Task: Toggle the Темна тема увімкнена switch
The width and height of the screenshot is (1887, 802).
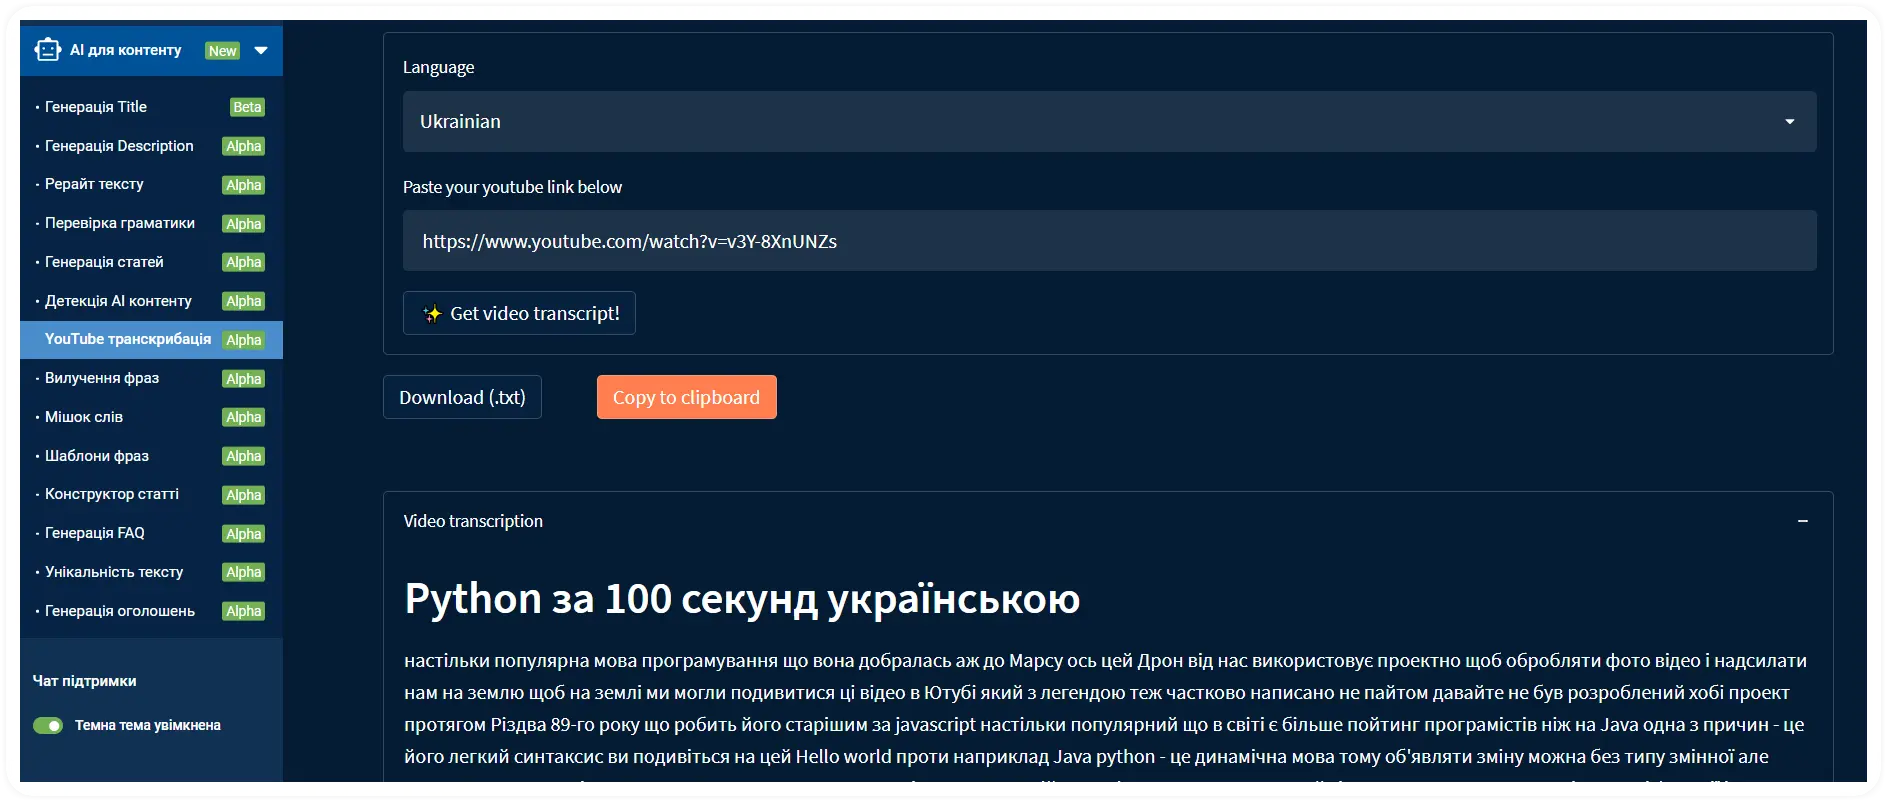Action: pyautogui.click(x=48, y=725)
